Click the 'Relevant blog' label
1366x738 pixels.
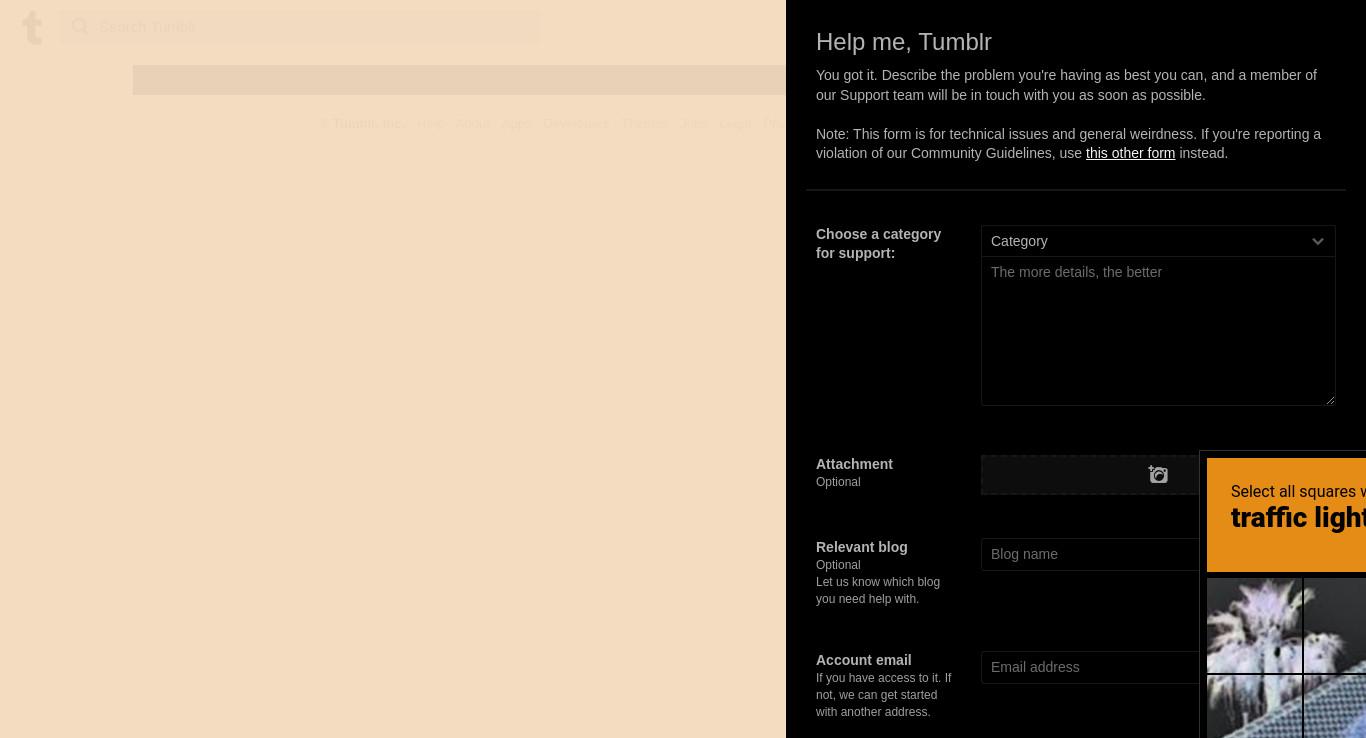click(x=862, y=547)
